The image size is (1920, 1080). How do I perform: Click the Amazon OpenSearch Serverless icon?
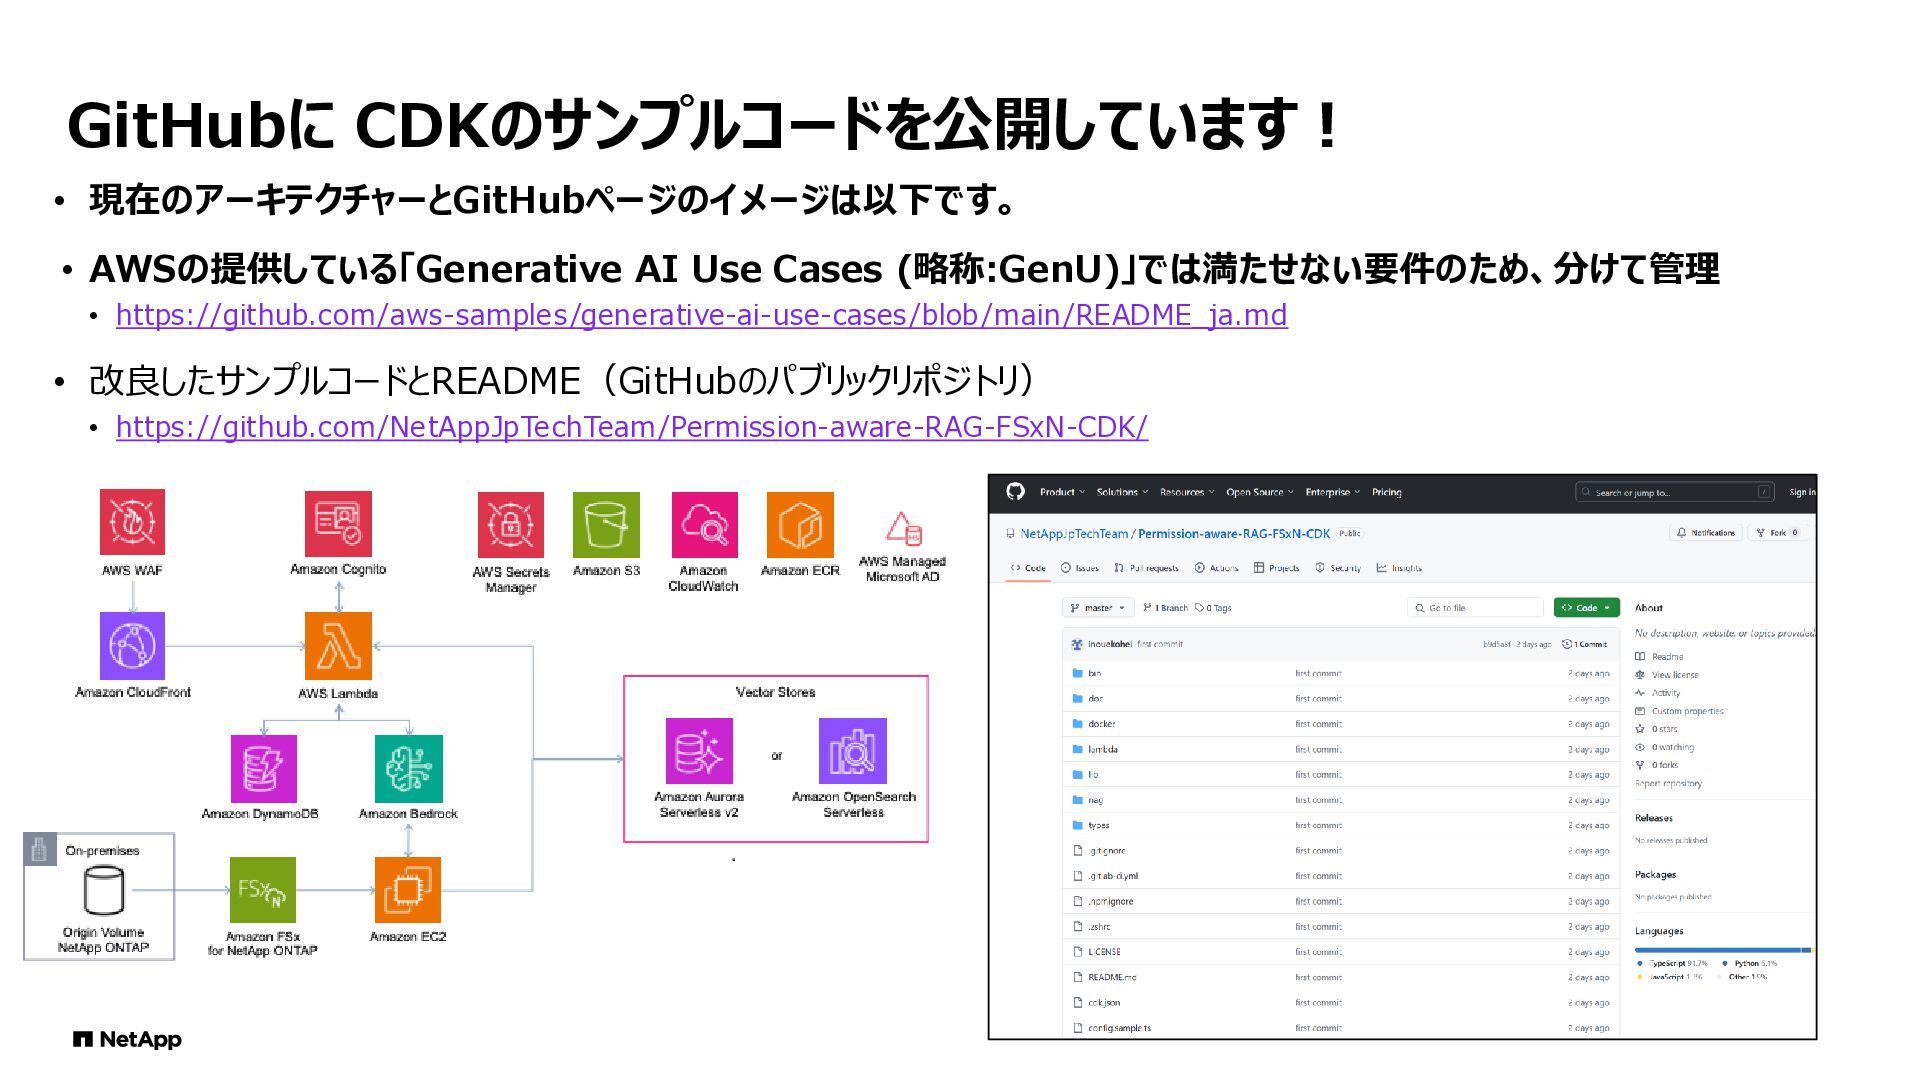pos(853,751)
